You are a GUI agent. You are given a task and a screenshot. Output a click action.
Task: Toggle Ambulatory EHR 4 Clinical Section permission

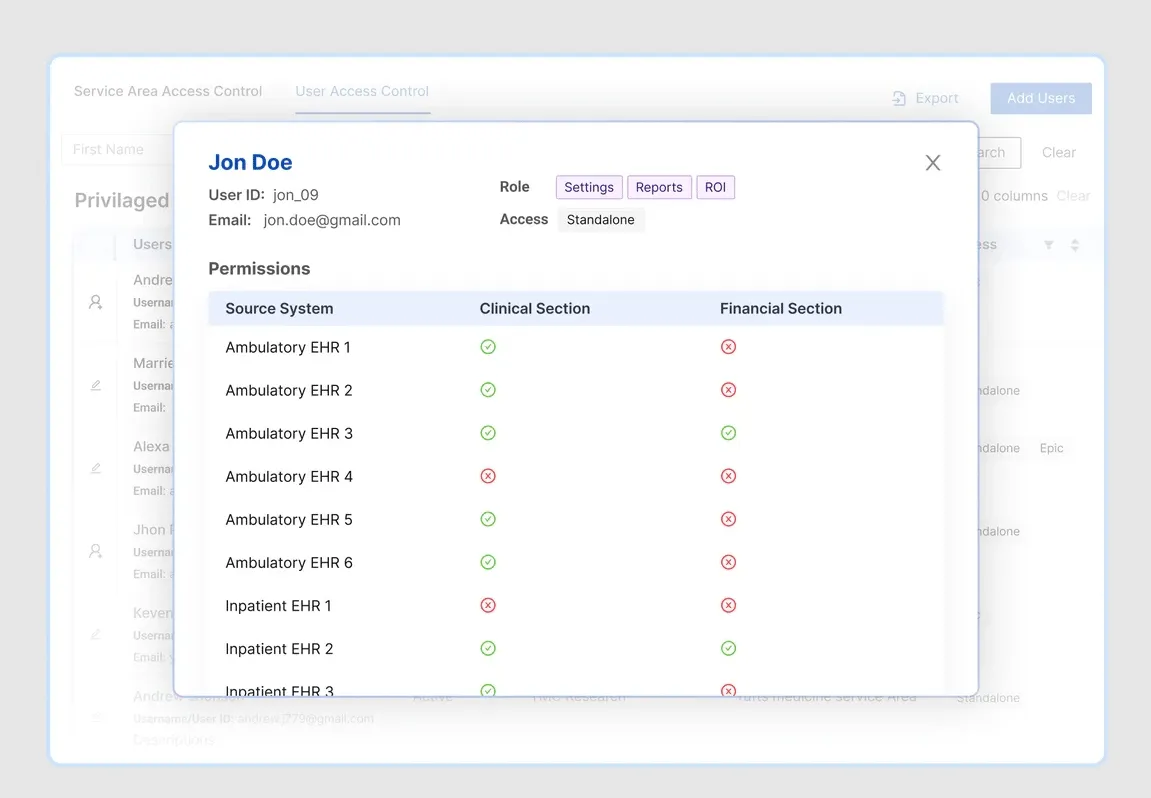point(488,476)
